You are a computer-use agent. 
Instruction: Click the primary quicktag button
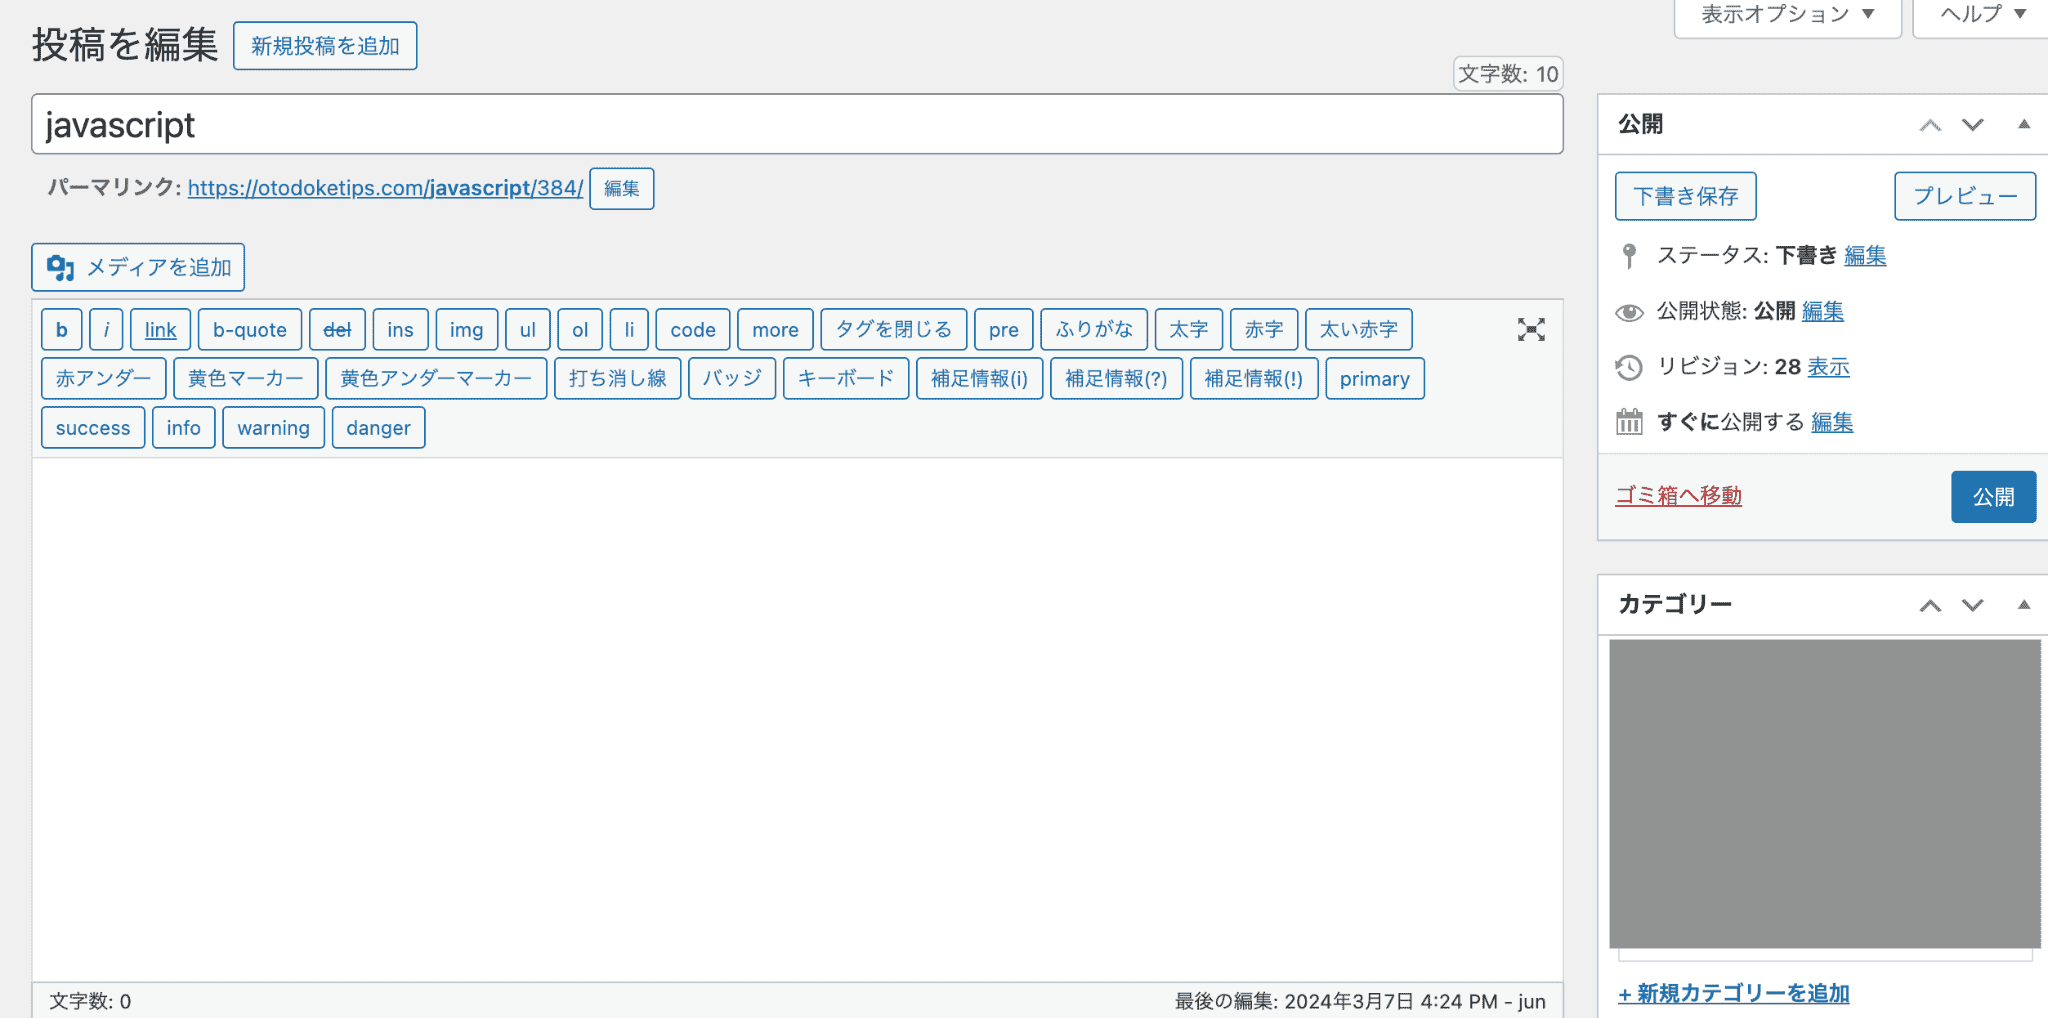click(1375, 379)
